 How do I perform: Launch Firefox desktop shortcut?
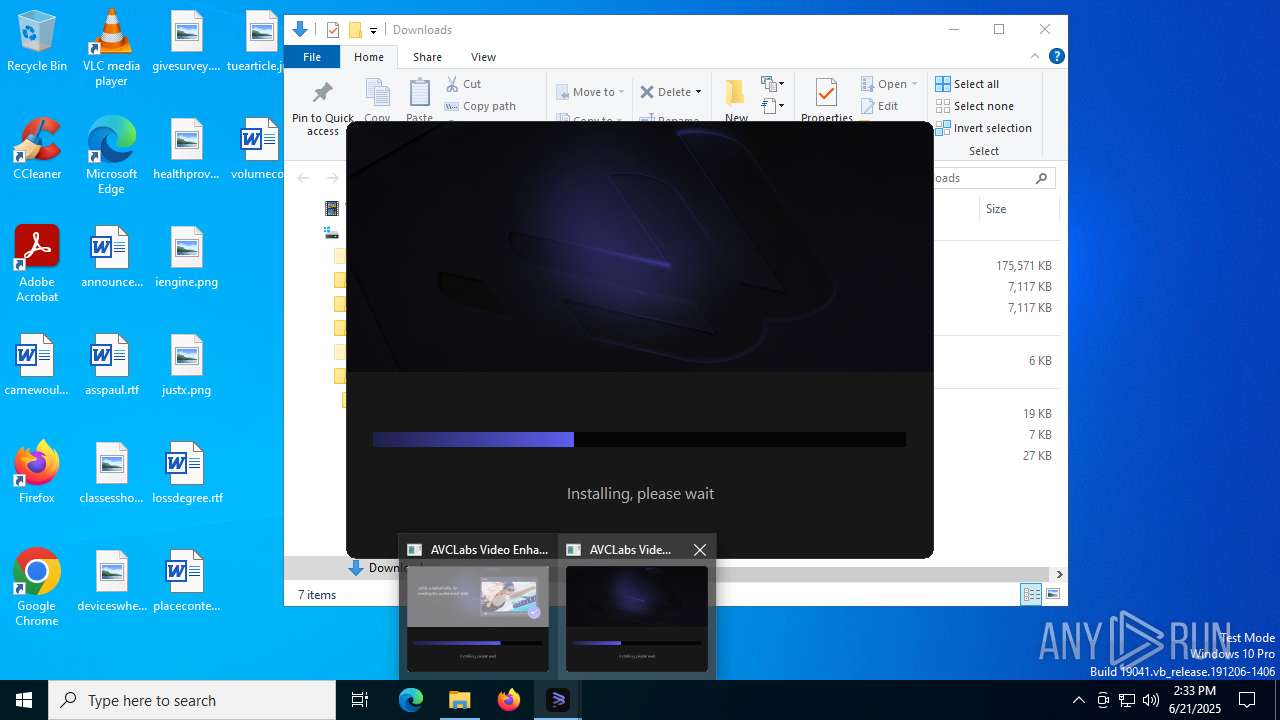(x=37, y=473)
